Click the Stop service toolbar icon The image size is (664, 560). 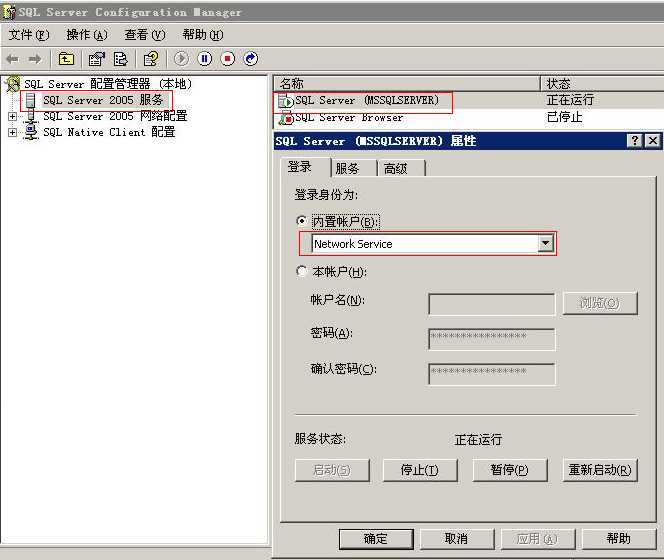227,58
